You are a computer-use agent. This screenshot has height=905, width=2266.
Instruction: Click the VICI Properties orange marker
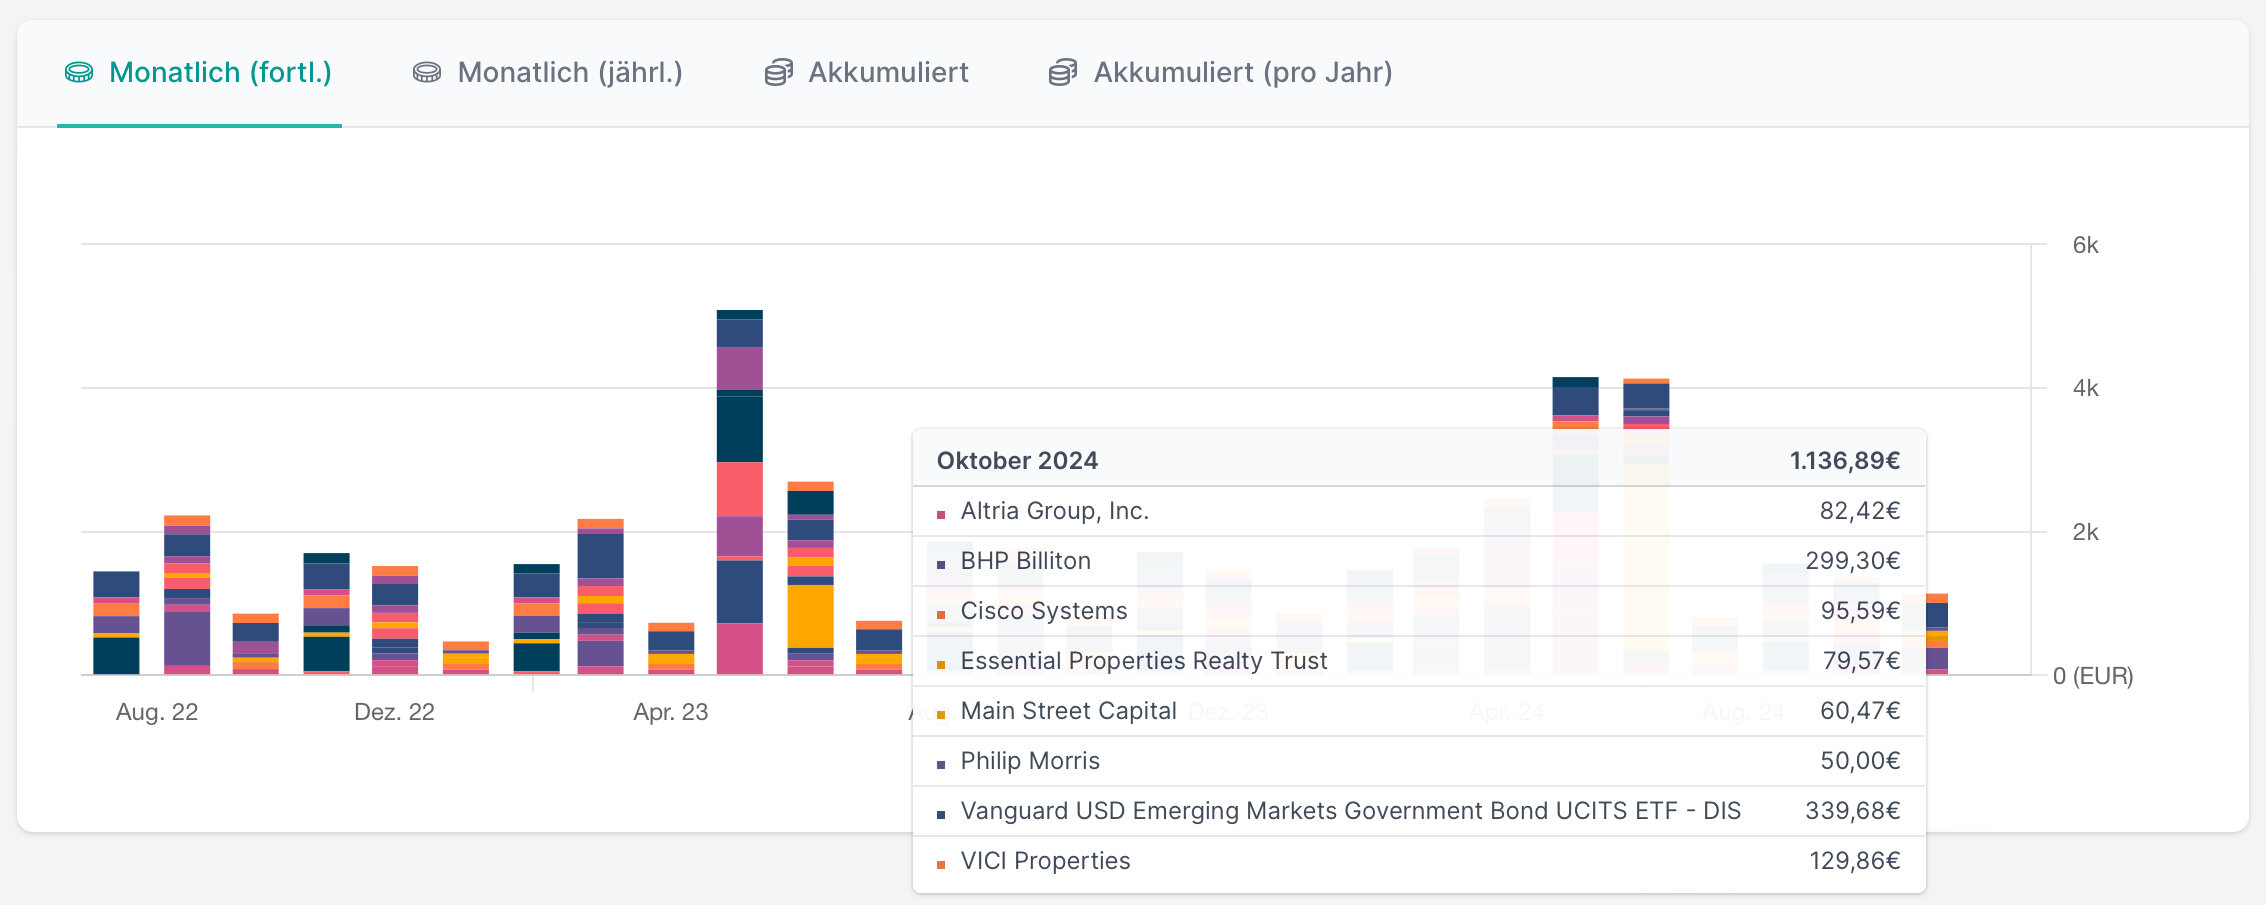click(x=941, y=864)
